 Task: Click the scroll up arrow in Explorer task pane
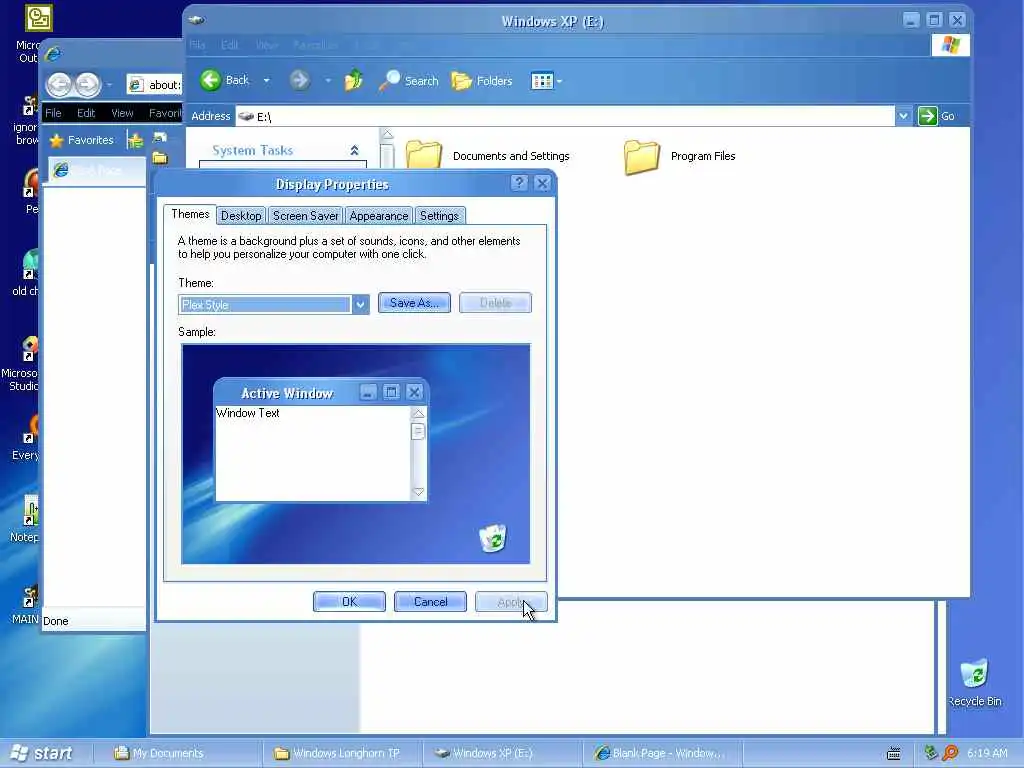pyautogui.click(x=387, y=135)
